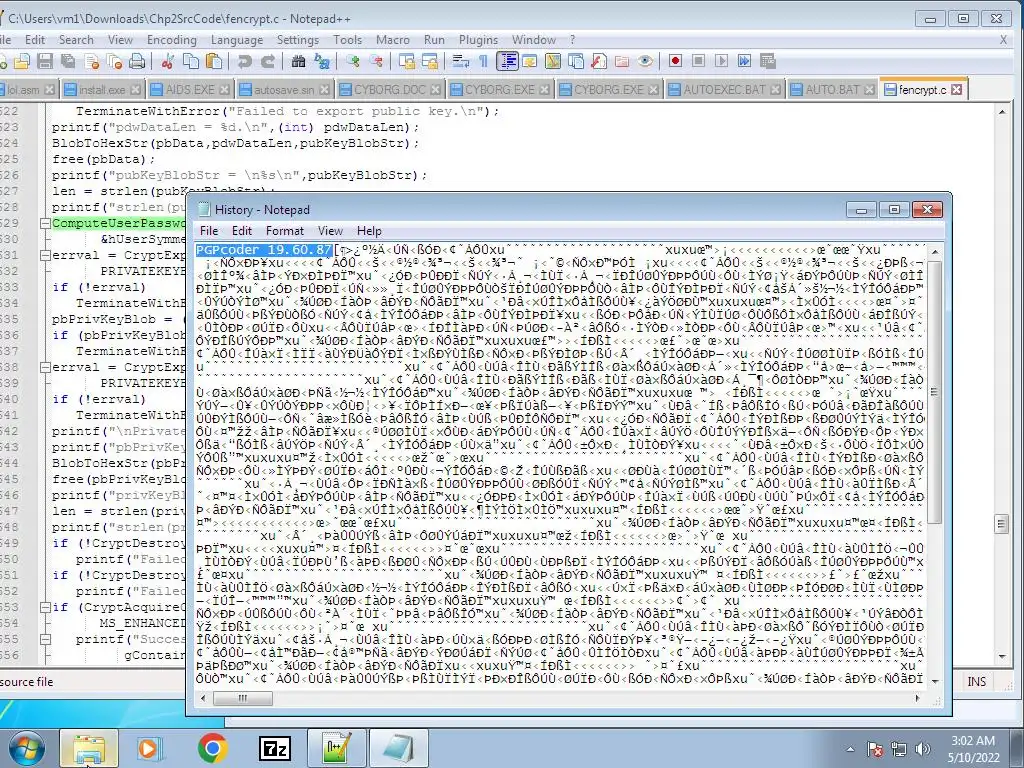The height and width of the screenshot is (768, 1024).
Task: Open Folder as Workspace icon
Action: point(622,61)
